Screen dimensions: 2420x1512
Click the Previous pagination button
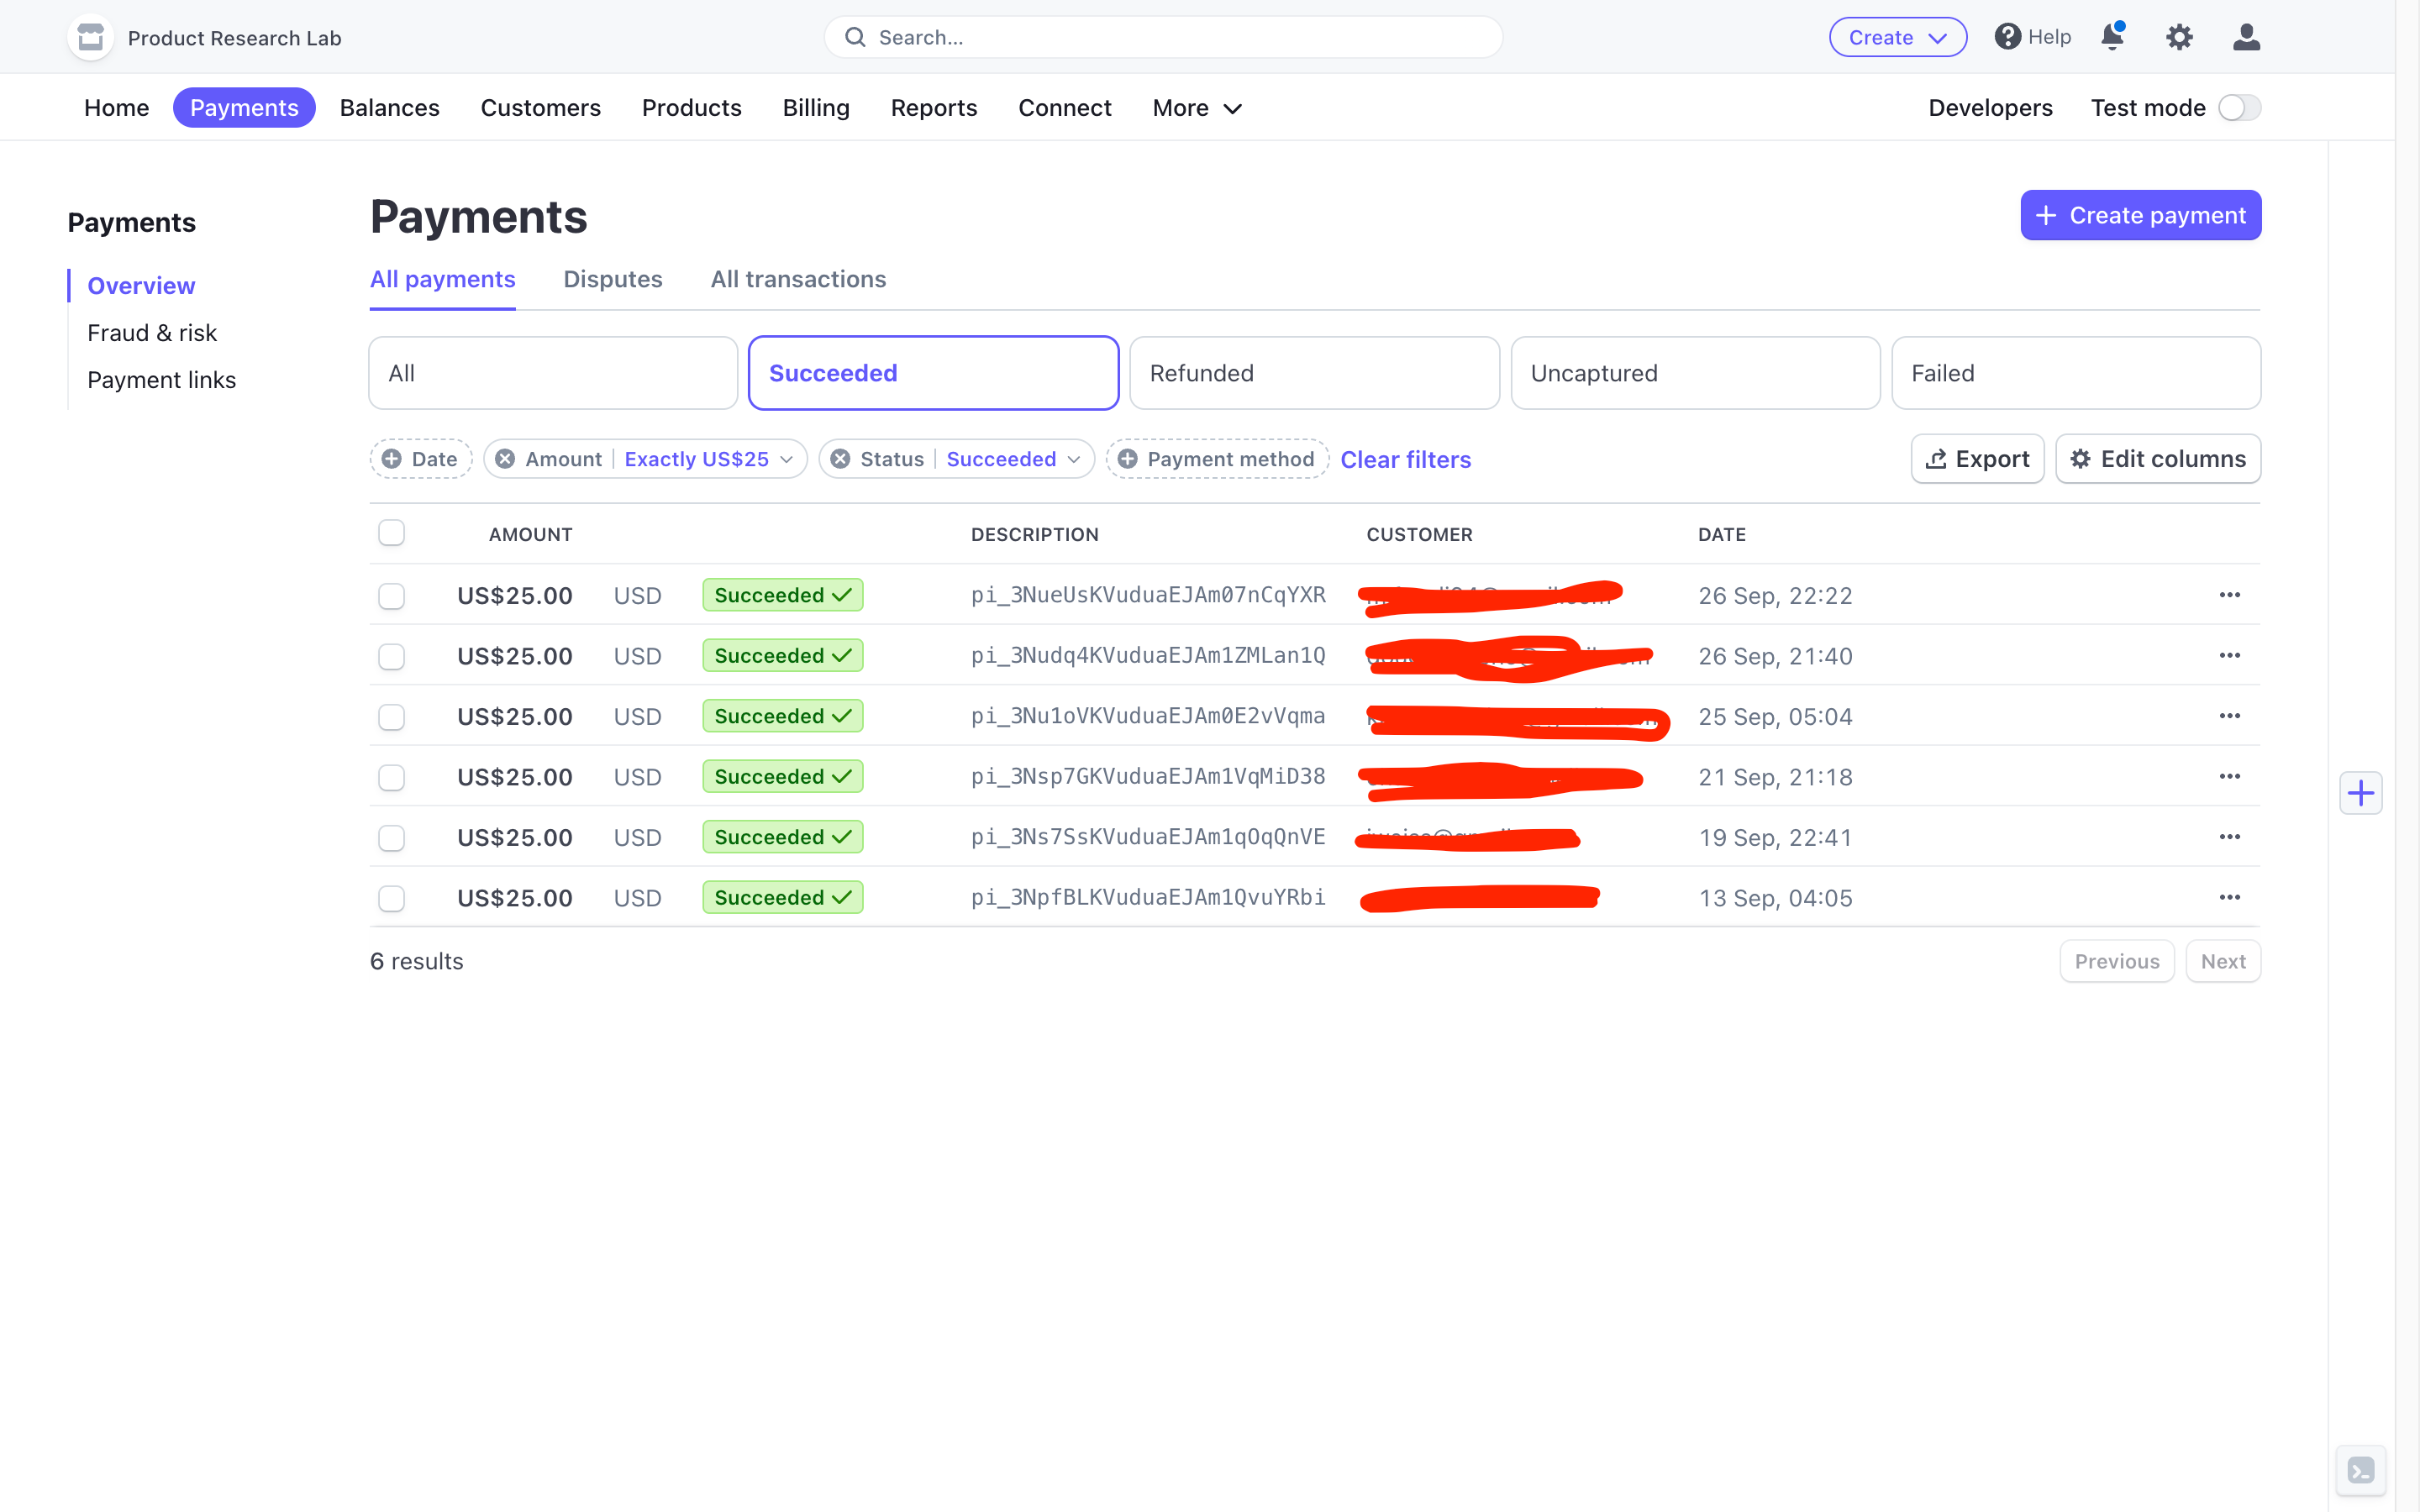2117,961
